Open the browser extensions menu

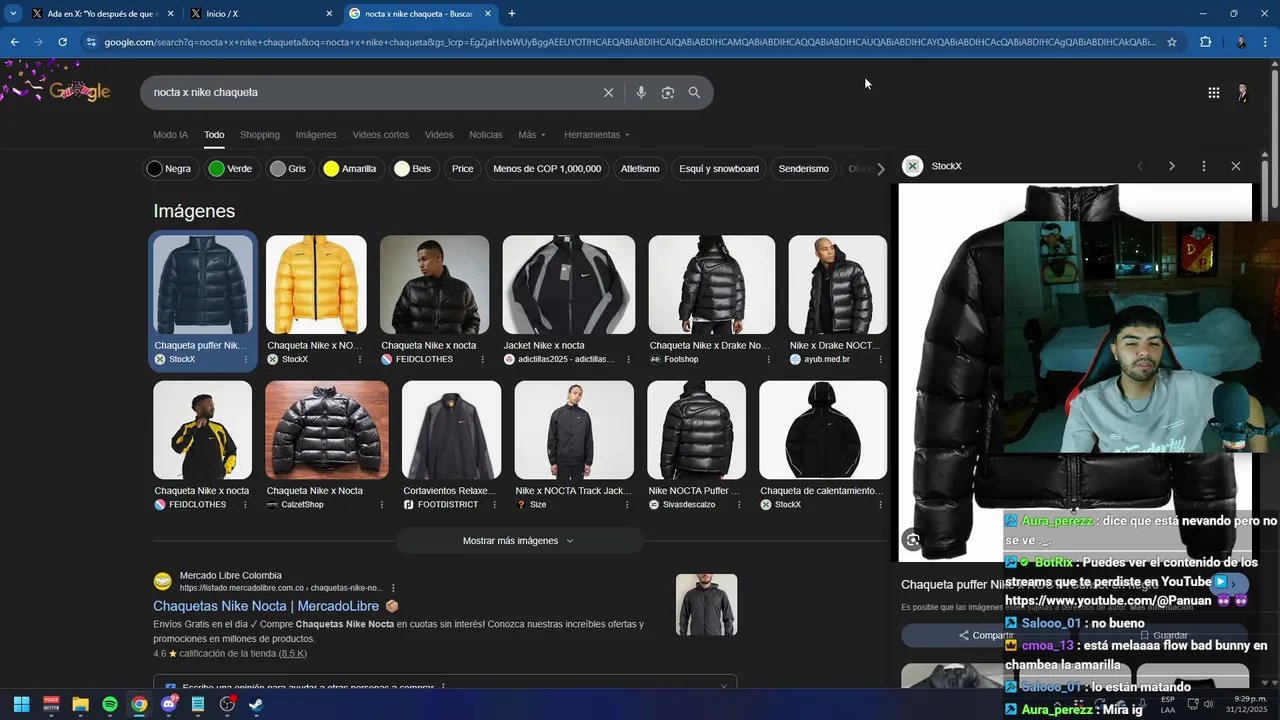tap(1205, 42)
